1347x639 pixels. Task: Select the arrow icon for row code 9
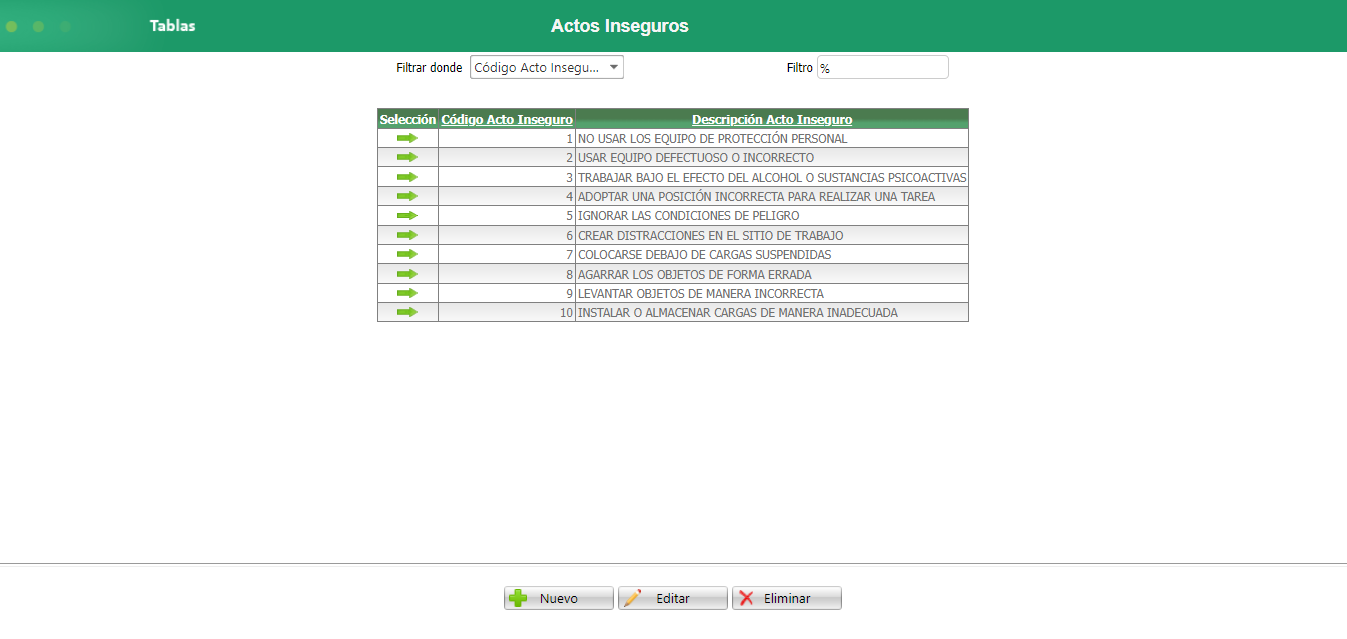click(406, 292)
